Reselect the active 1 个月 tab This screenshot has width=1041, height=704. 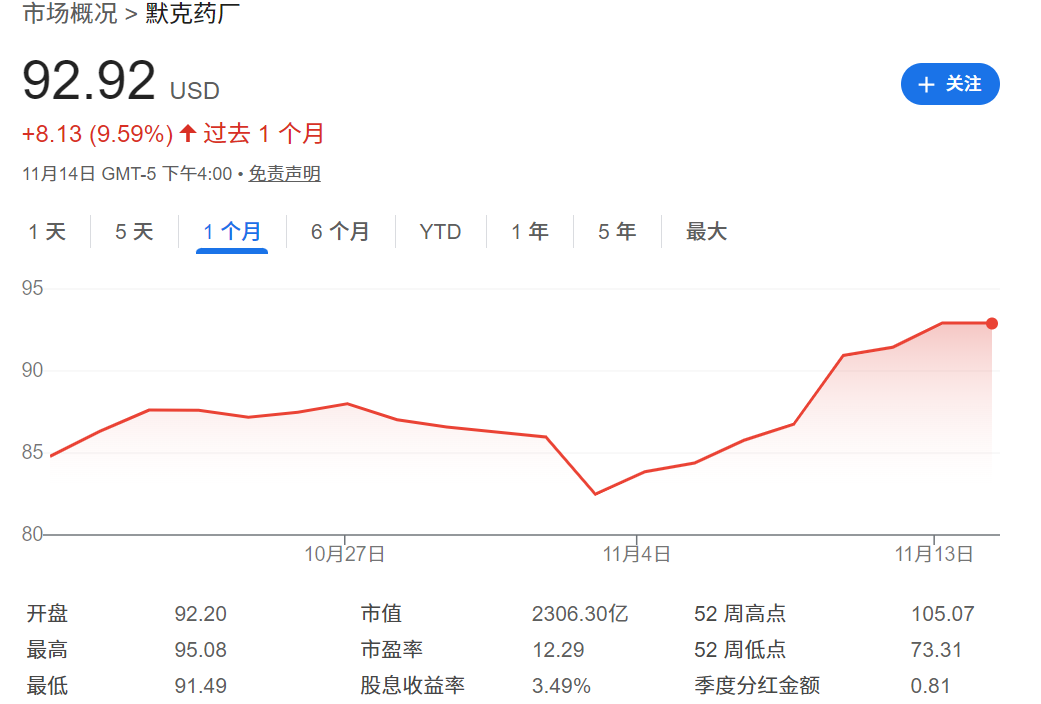tap(231, 231)
